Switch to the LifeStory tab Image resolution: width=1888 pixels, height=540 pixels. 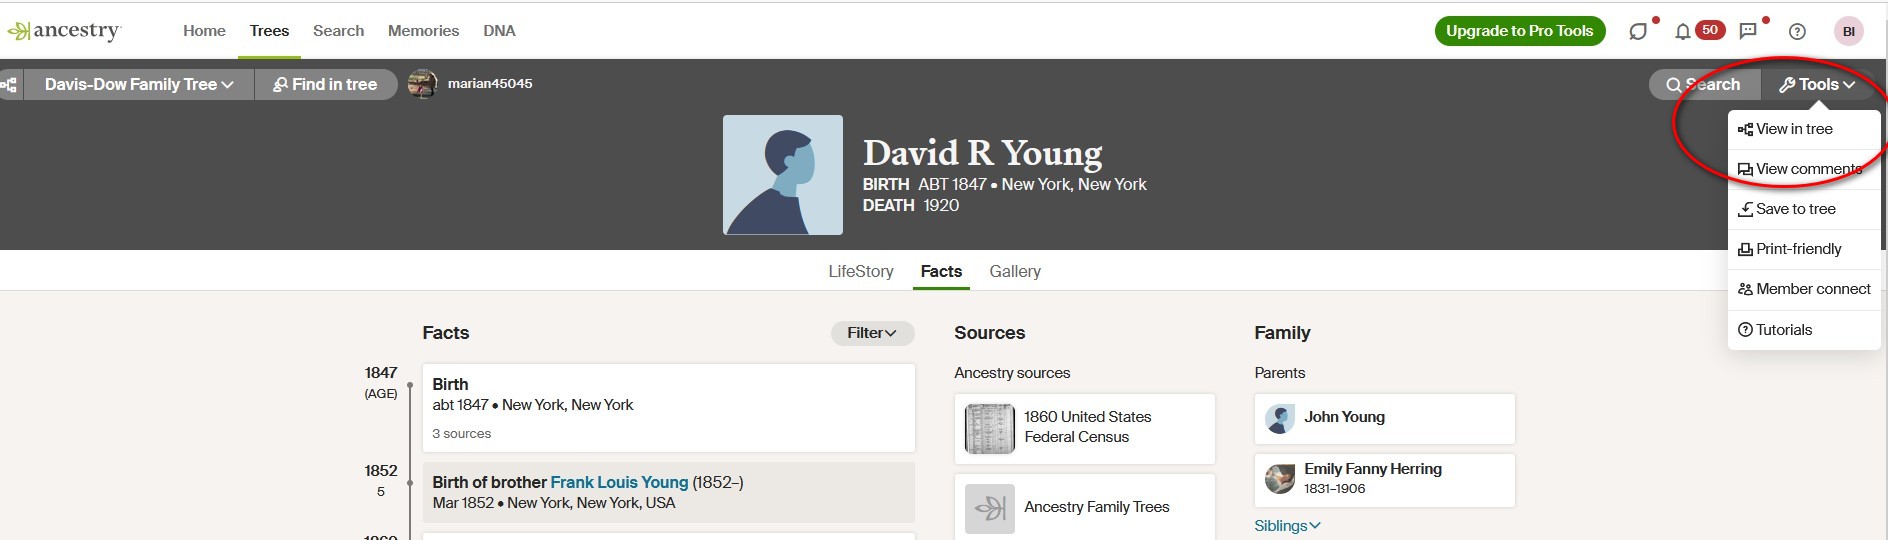coord(860,271)
